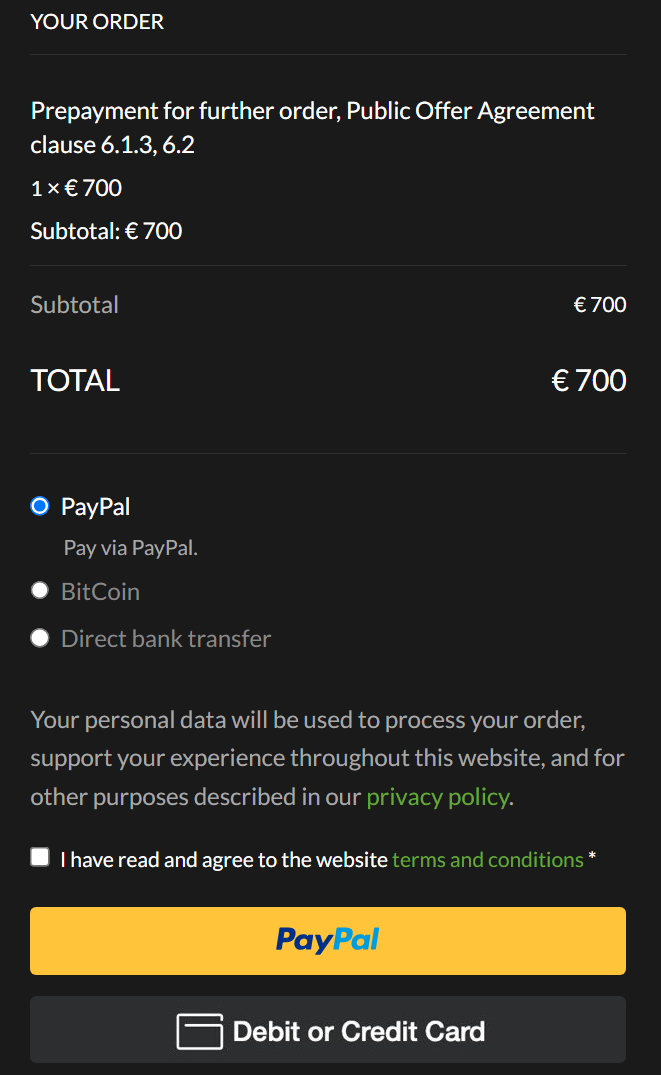The height and width of the screenshot is (1075, 661).
Task: Choose the BitCoin radio button
Action: point(40,591)
